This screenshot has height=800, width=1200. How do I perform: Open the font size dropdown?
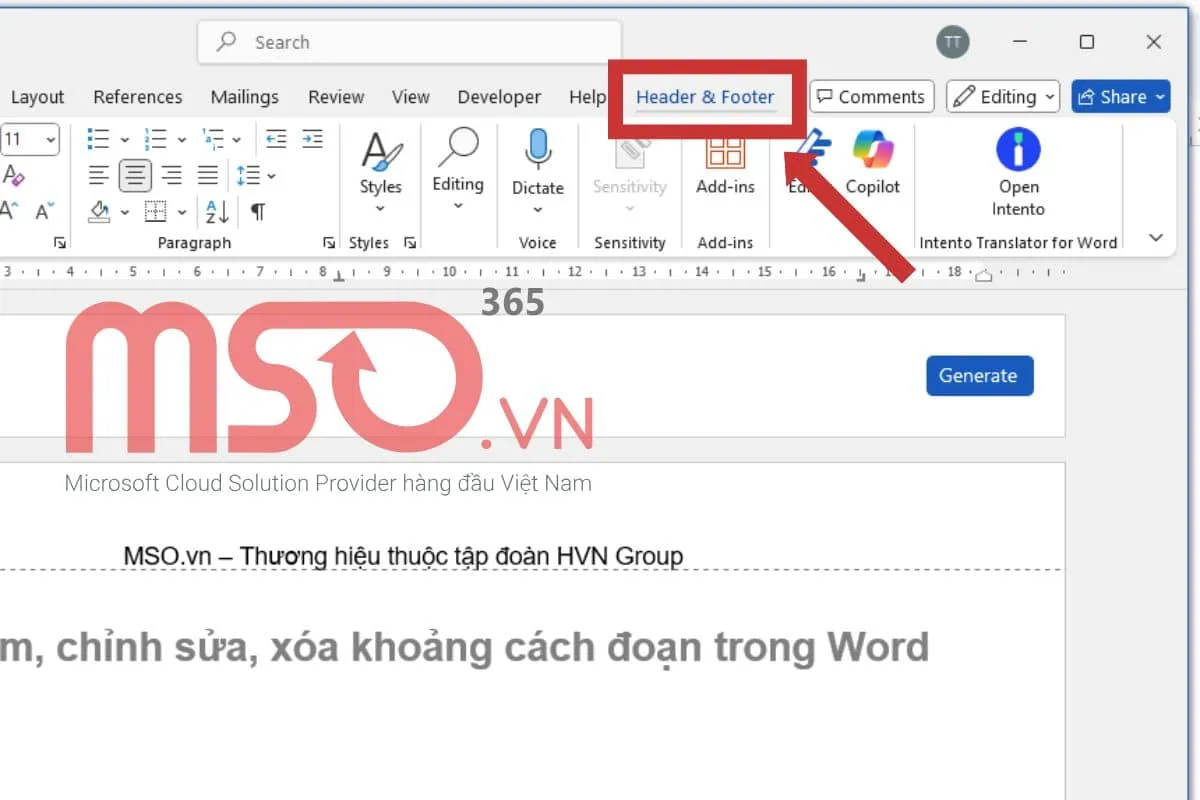pyautogui.click(x=50, y=139)
